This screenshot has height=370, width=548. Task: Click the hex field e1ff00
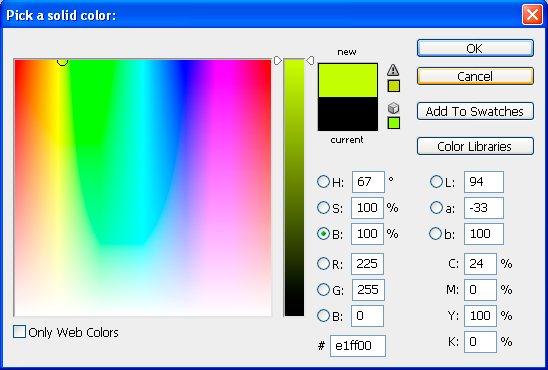(358, 346)
